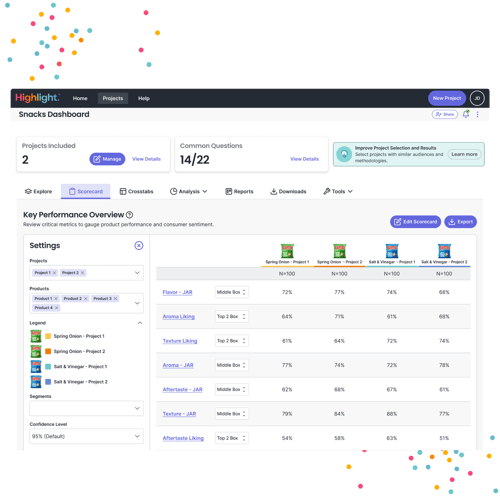Remove Product 4 chip from Products
Screen dimensions: 500x500
(x=56, y=307)
